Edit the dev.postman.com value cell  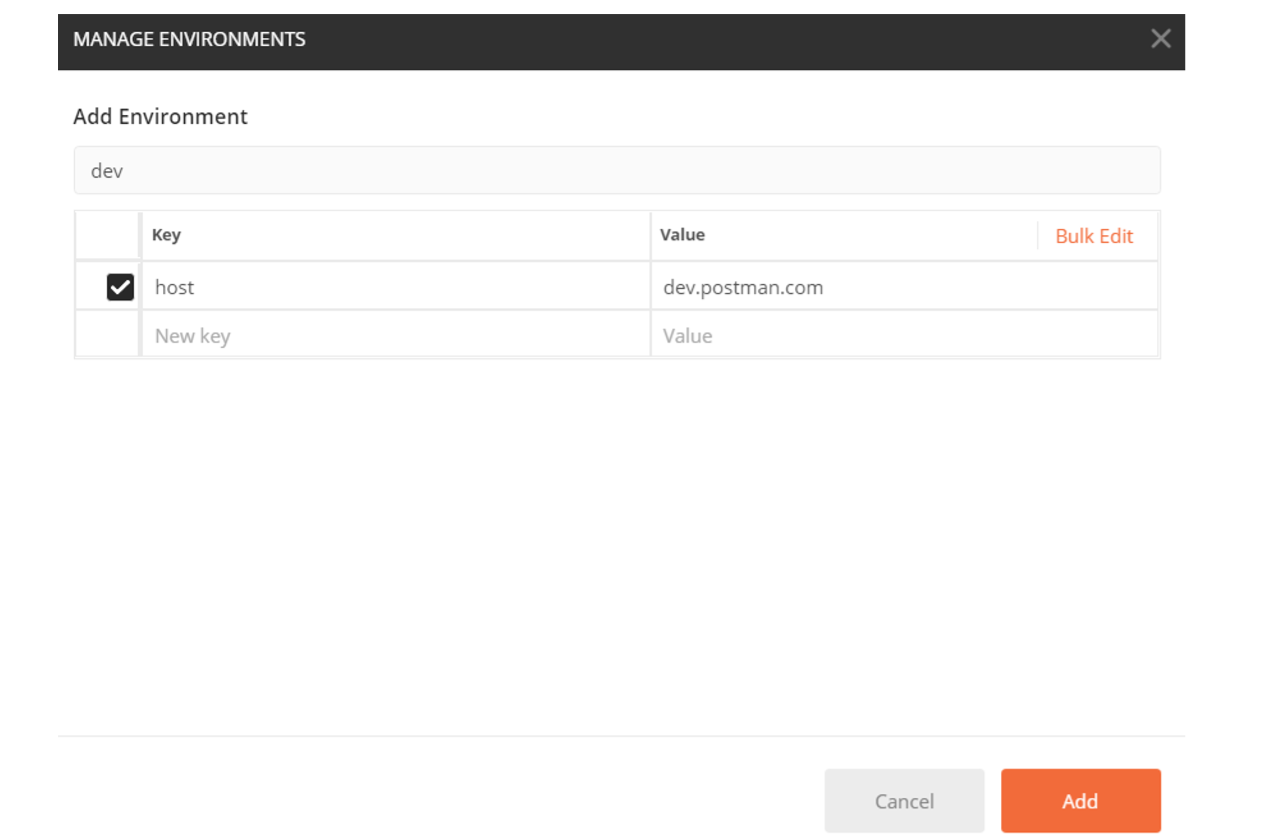(903, 288)
